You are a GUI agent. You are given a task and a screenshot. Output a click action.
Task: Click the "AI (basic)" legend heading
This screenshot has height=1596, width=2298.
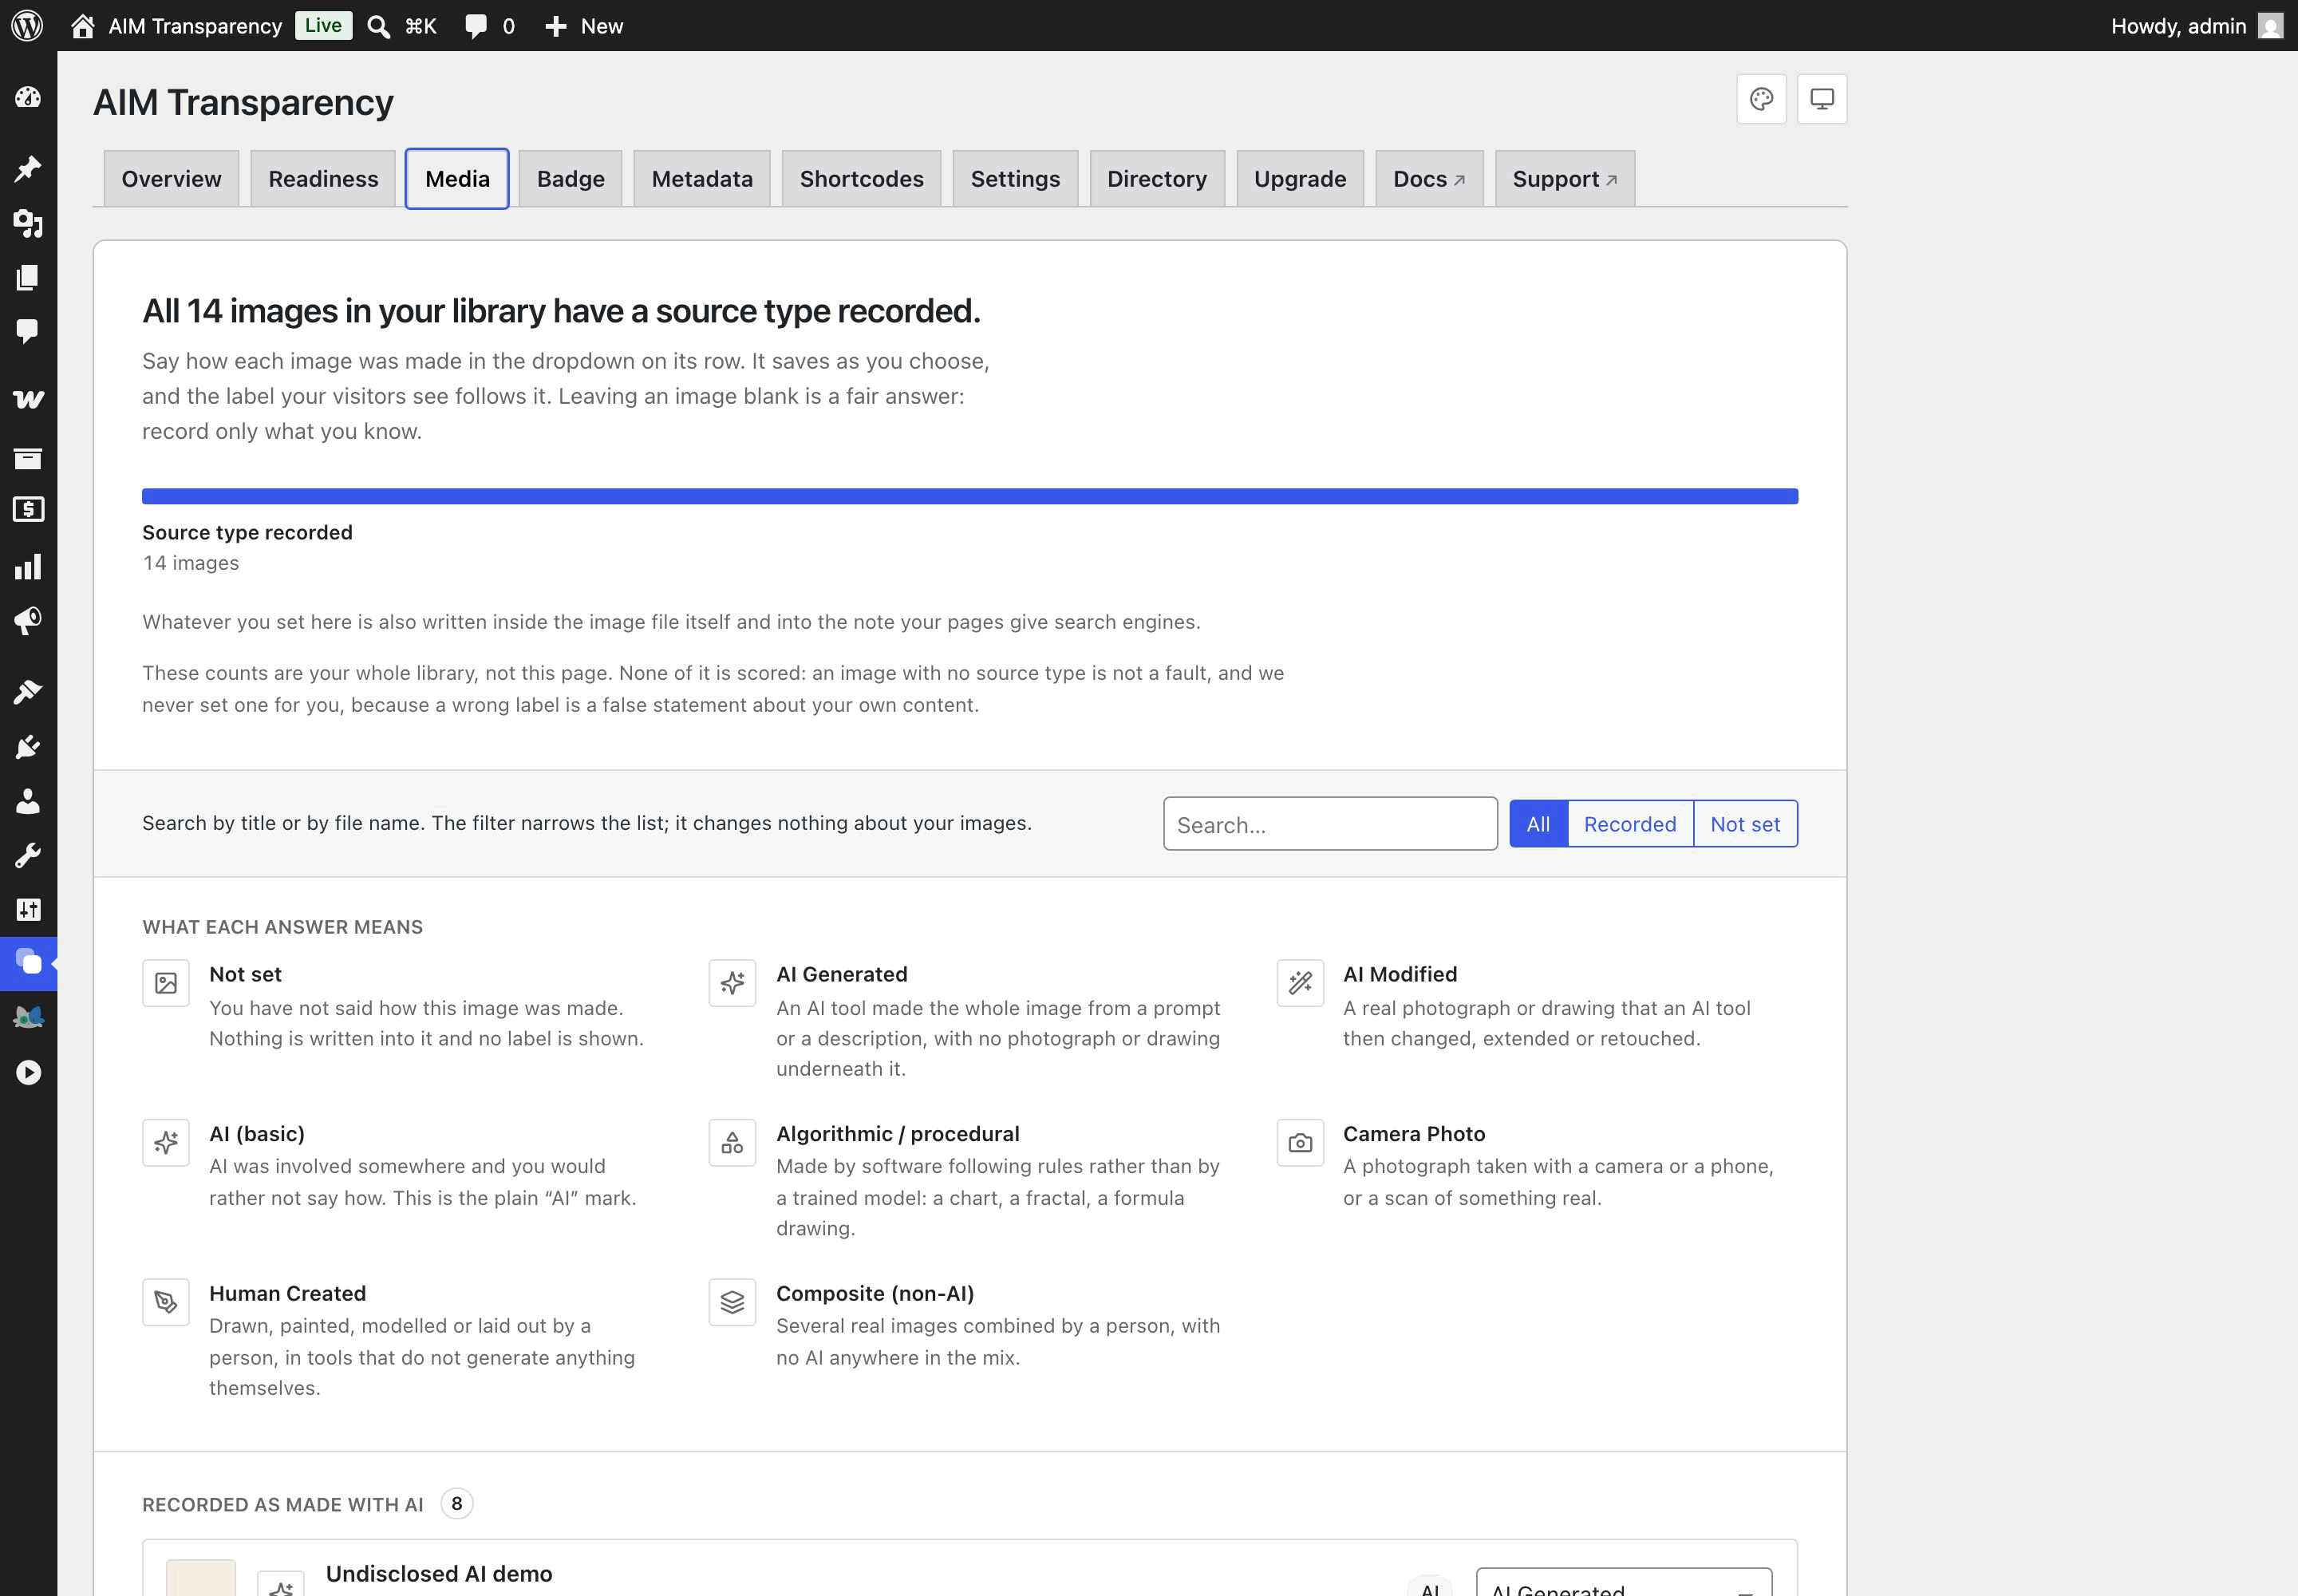[x=257, y=1134]
